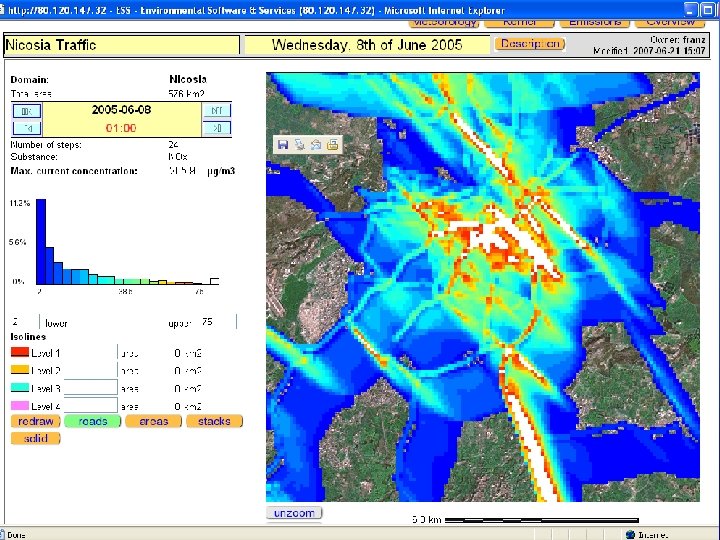
Task: Click the date header Wednesday, 8th of June 2005
Action: [367, 45]
